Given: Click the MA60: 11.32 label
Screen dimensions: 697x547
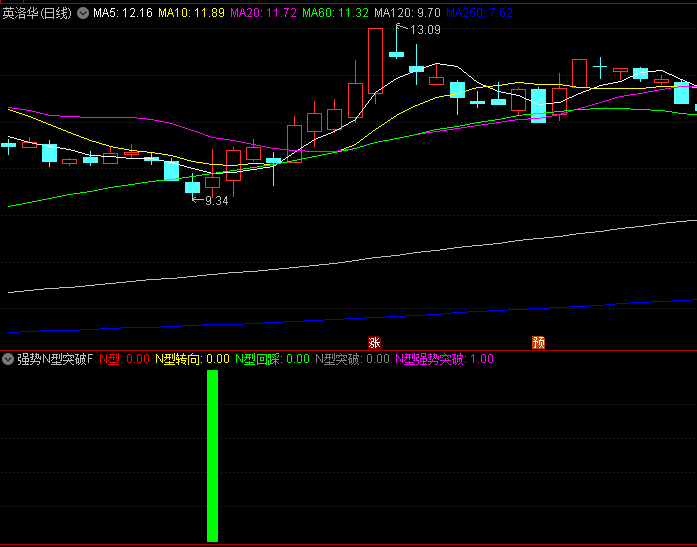Looking at the screenshot, I should point(336,13).
